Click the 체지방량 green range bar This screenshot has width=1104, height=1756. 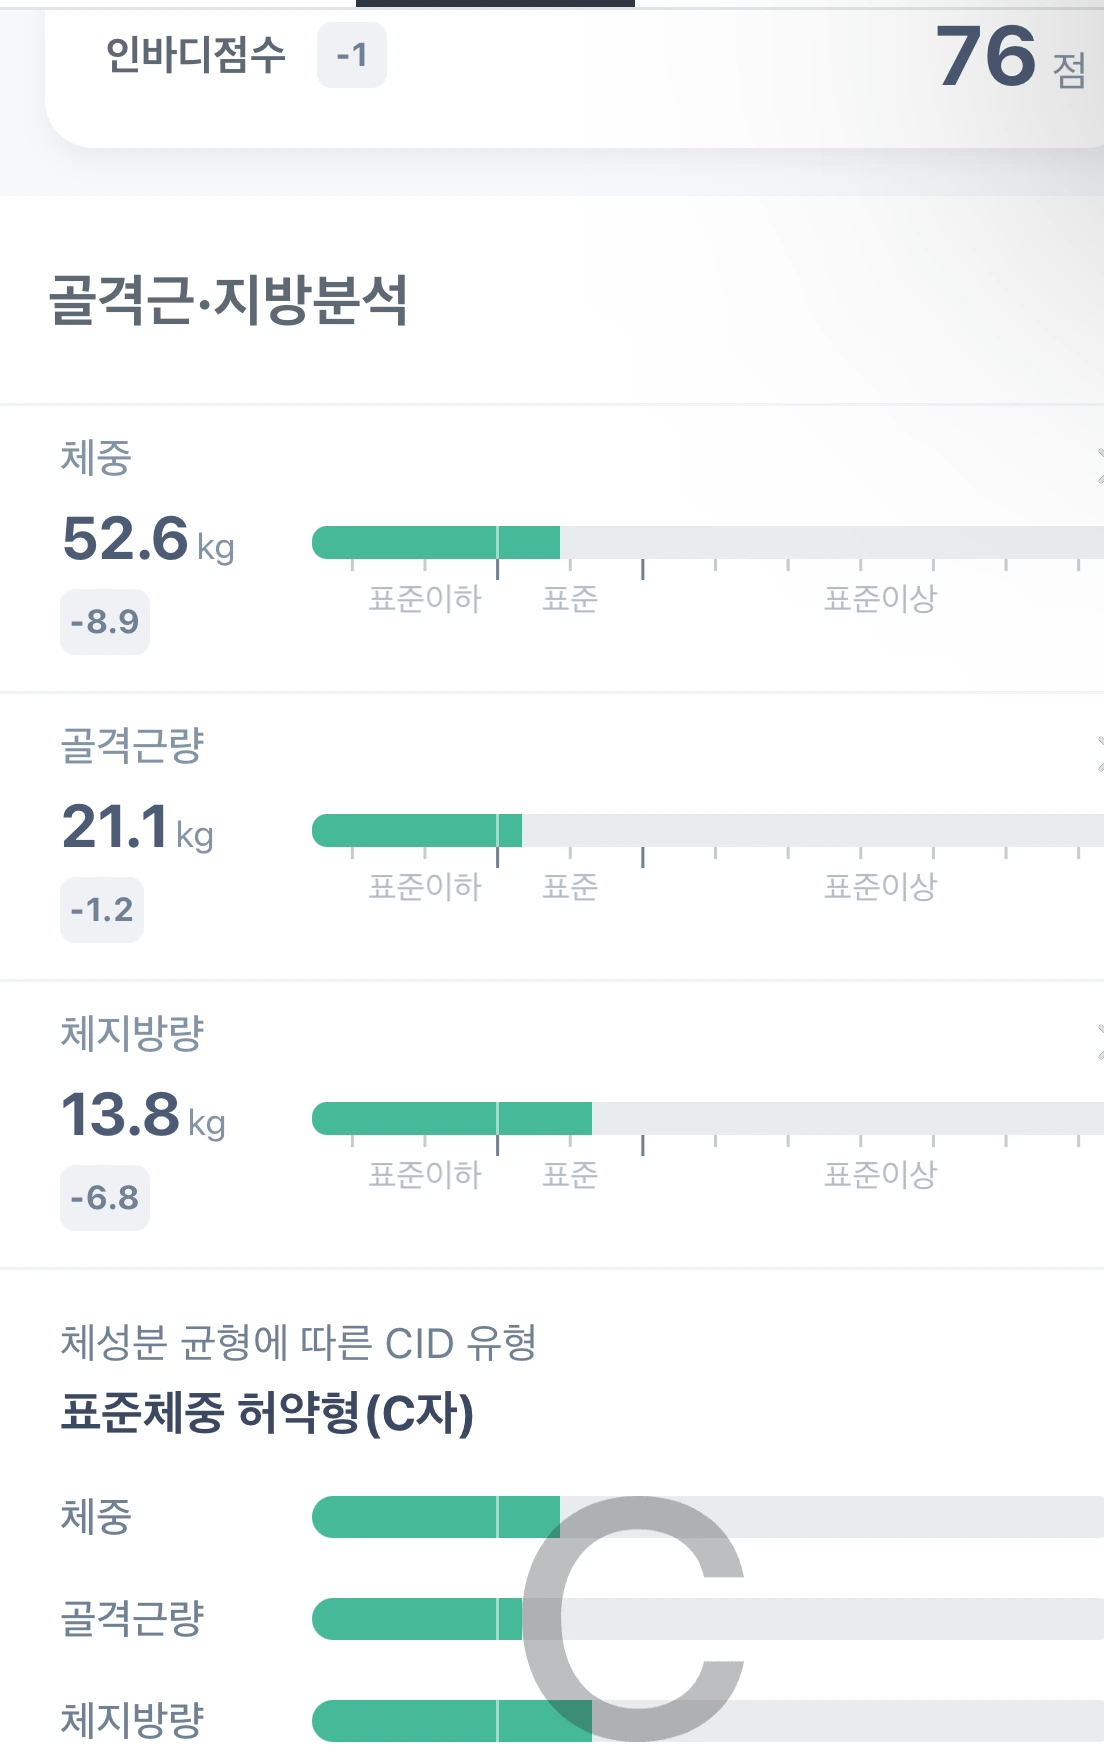pyautogui.click(x=452, y=1118)
